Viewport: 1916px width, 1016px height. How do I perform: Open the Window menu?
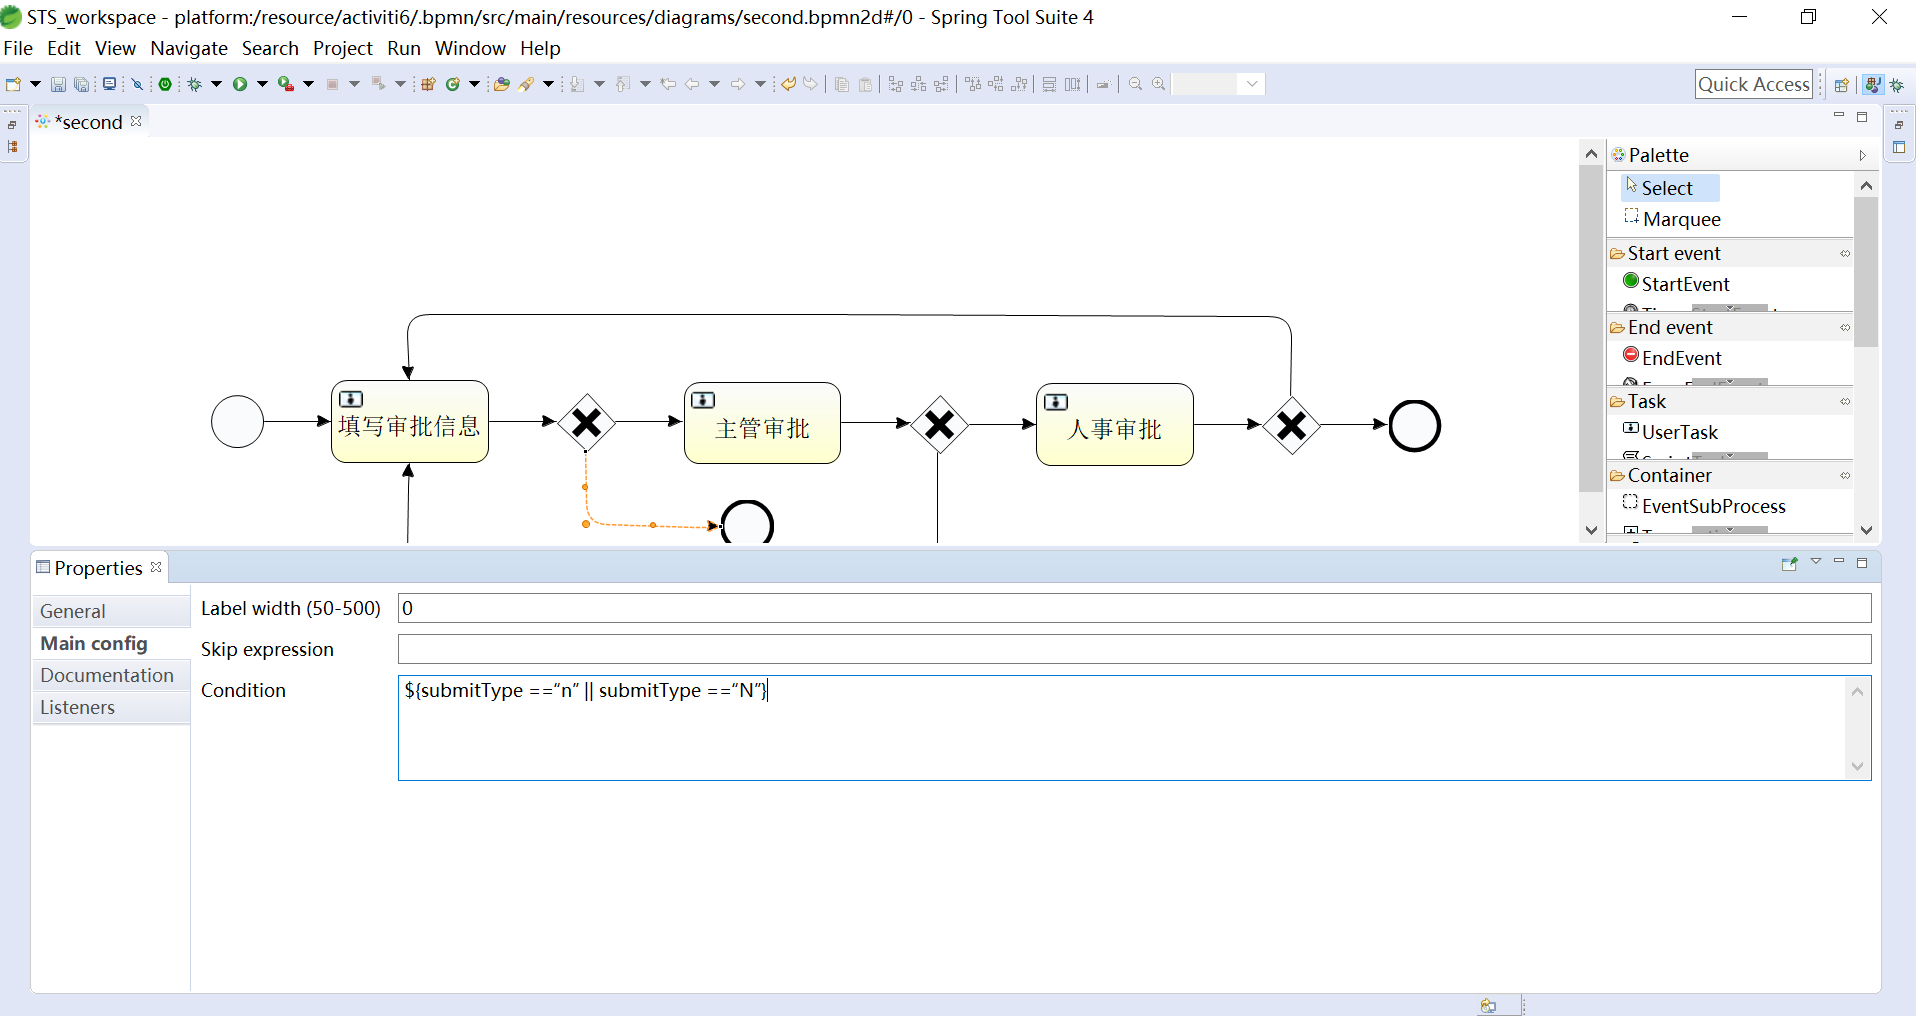pyautogui.click(x=470, y=48)
